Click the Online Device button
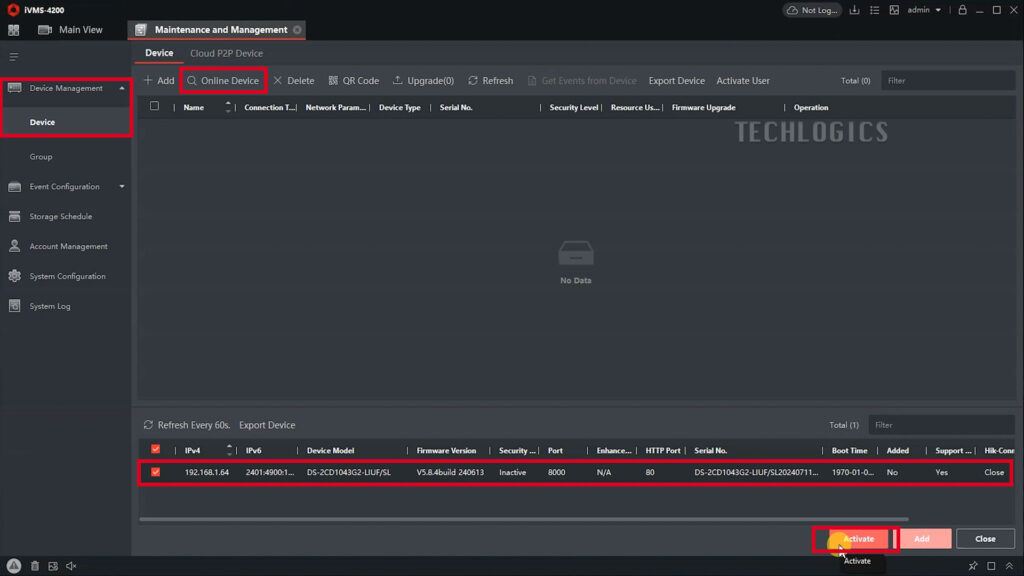 (223, 81)
